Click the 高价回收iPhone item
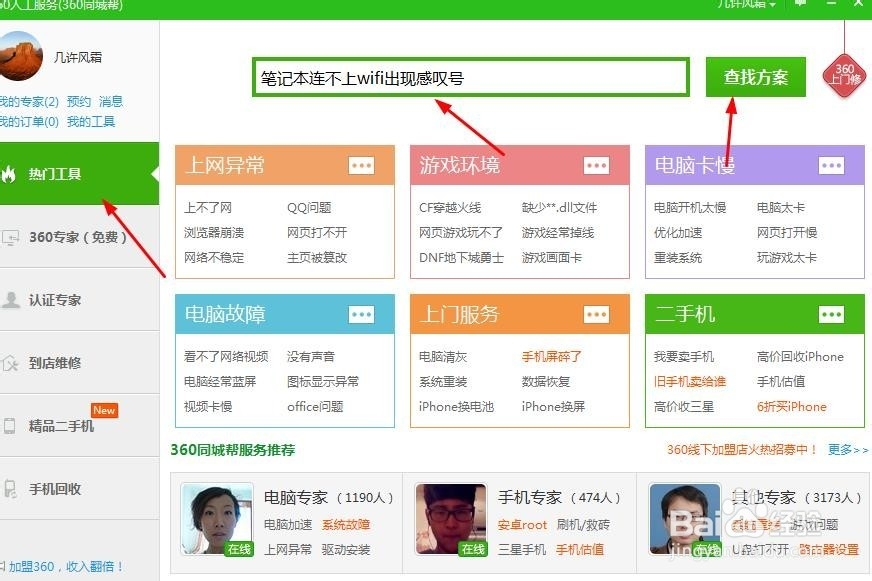872x581 pixels. pos(800,356)
